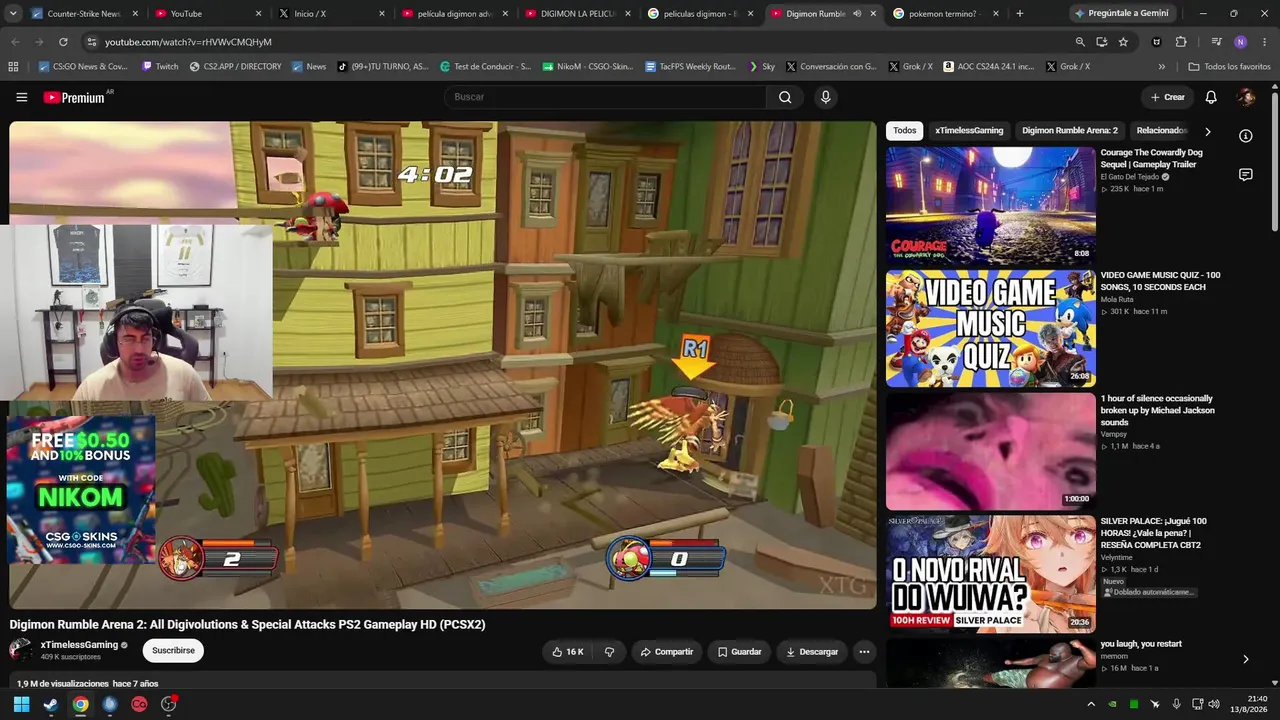Open a new browser tab
Screen dimensions: 1280x720
coord(1020,14)
